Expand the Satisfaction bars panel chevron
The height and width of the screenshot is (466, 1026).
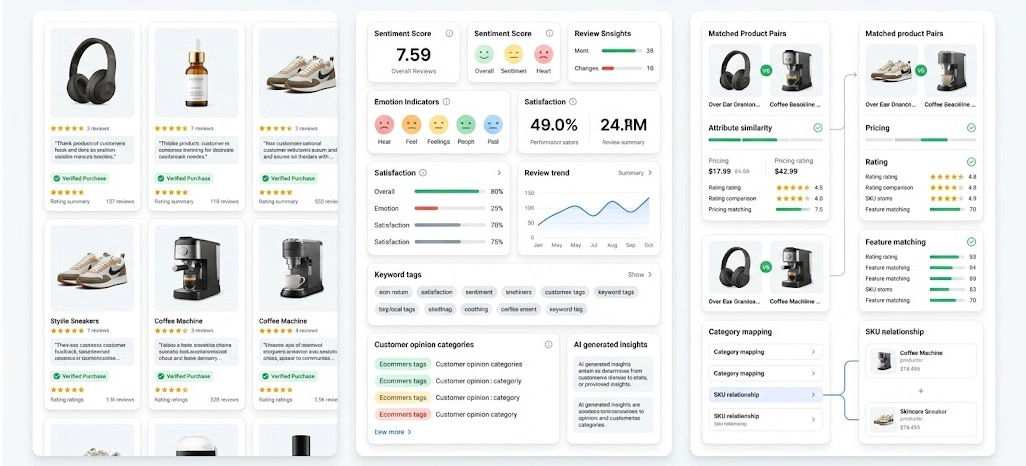pyautogui.click(x=499, y=173)
